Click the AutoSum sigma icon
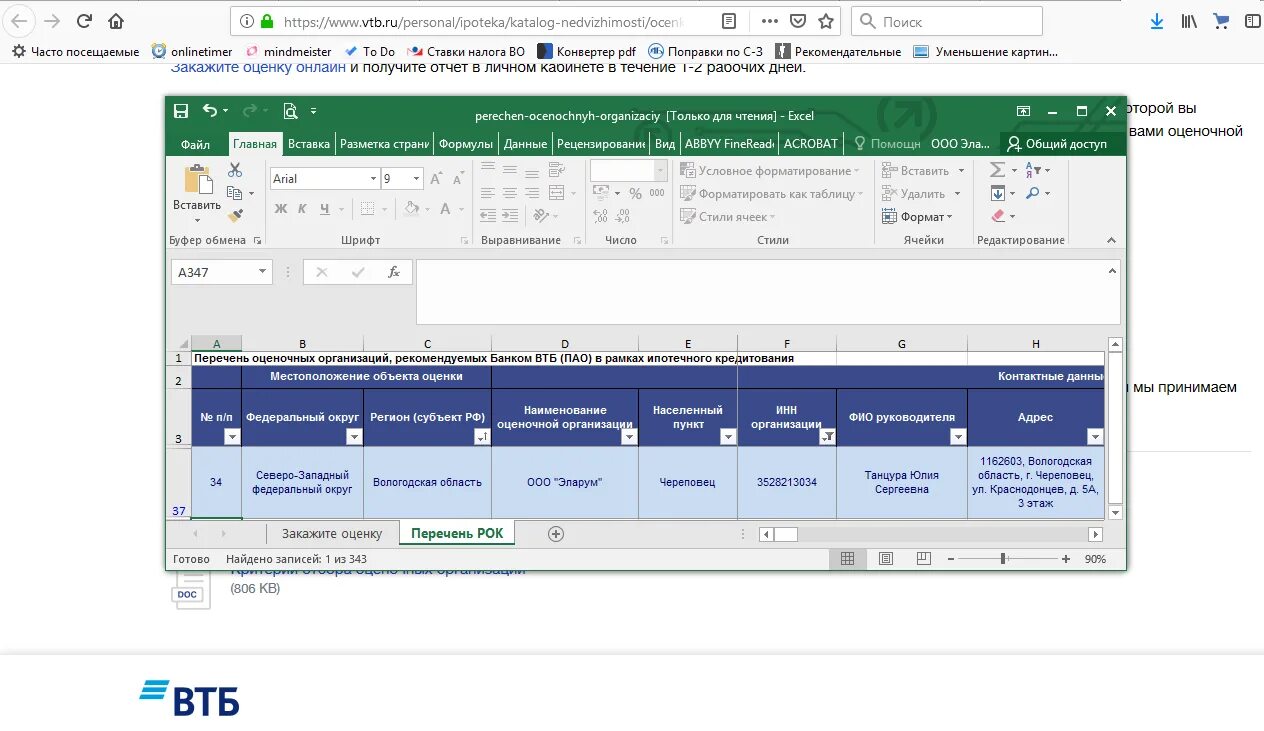The height and width of the screenshot is (731, 1264). [x=998, y=170]
